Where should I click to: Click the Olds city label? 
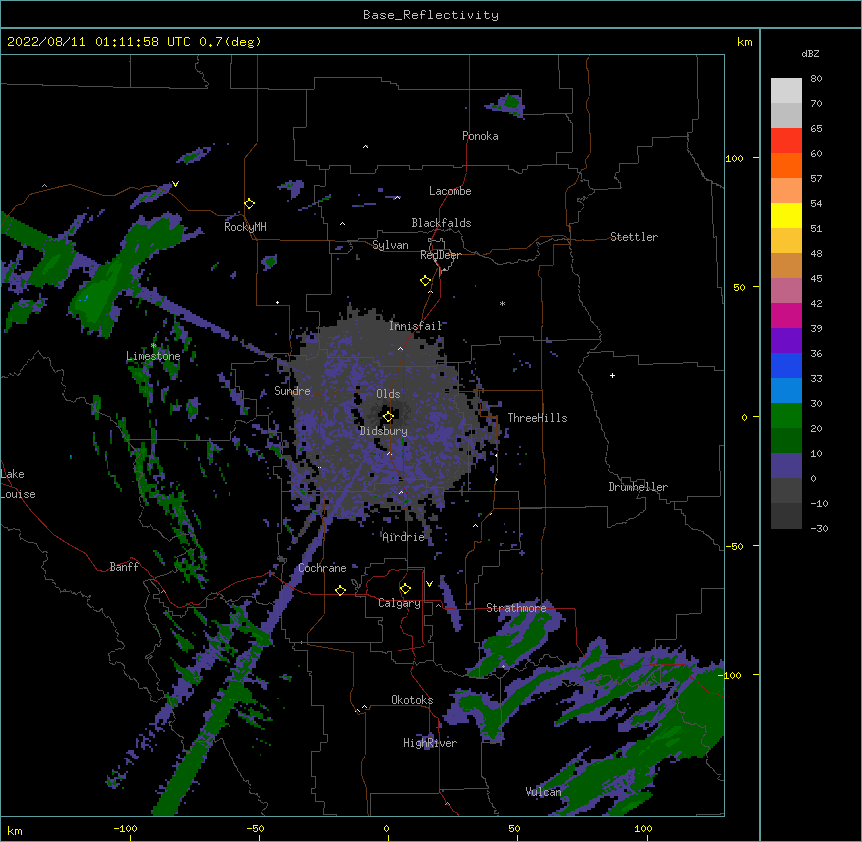point(388,394)
